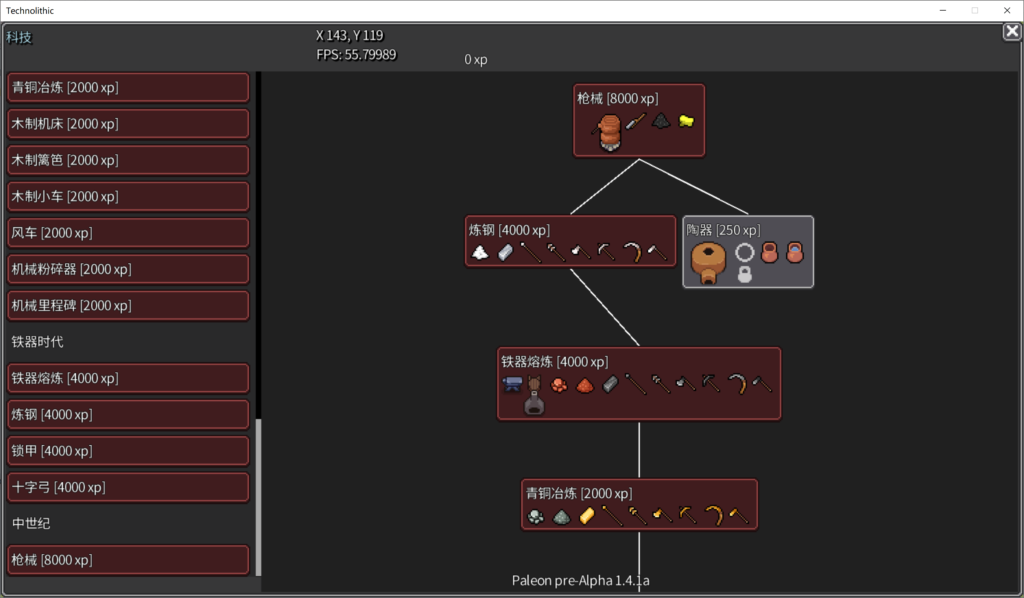The height and width of the screenshot is (598, 1024).
Task: Click the bronze pickaxe in 青铜冶炼 node
Action: pos(688,516)
